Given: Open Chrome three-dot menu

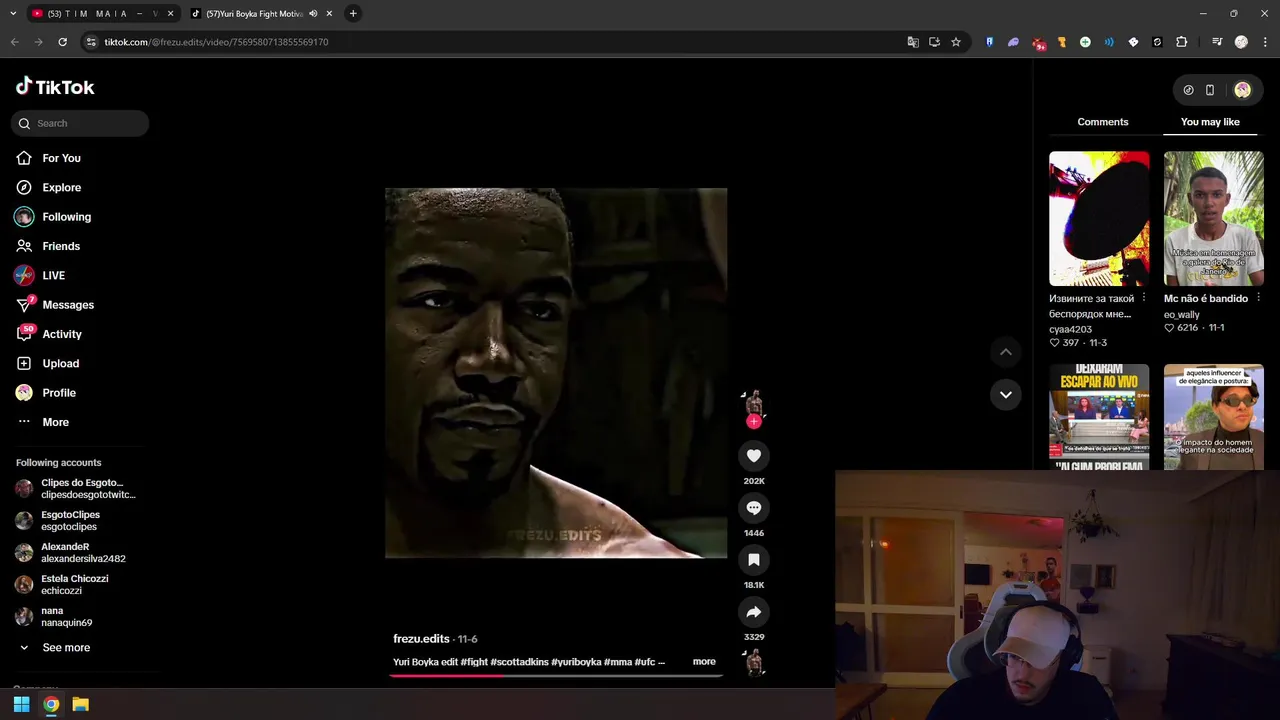Looking at the screenshot, I should click(x=1266, y=42).
